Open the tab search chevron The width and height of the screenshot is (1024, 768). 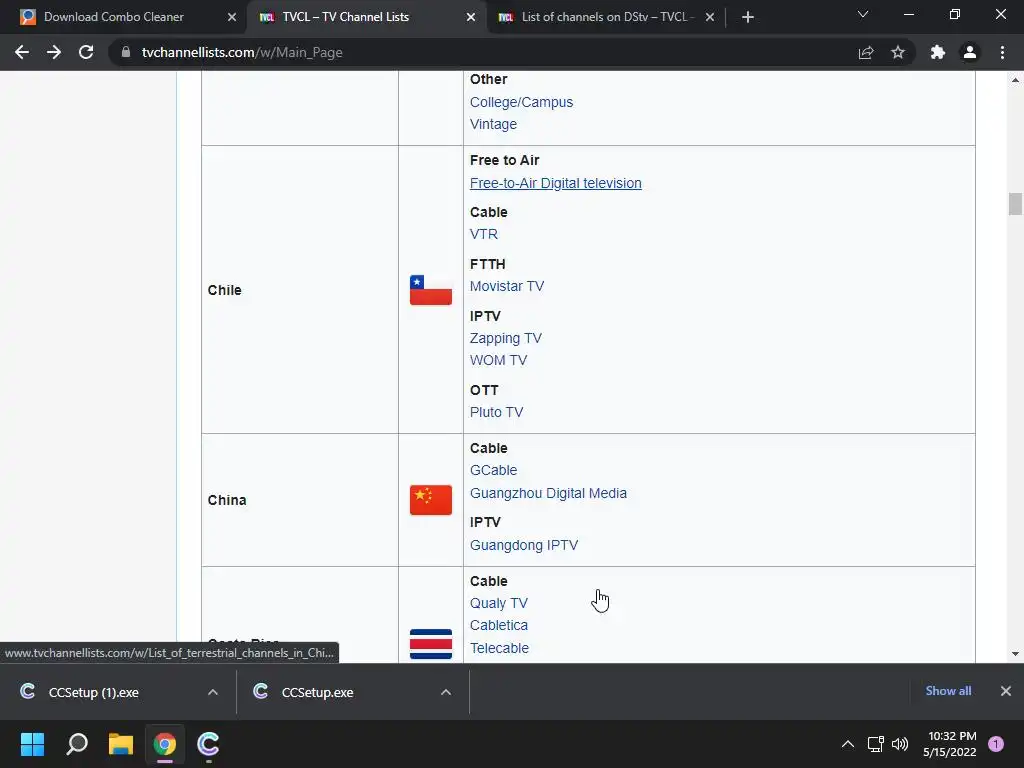(x=863, y=14)
